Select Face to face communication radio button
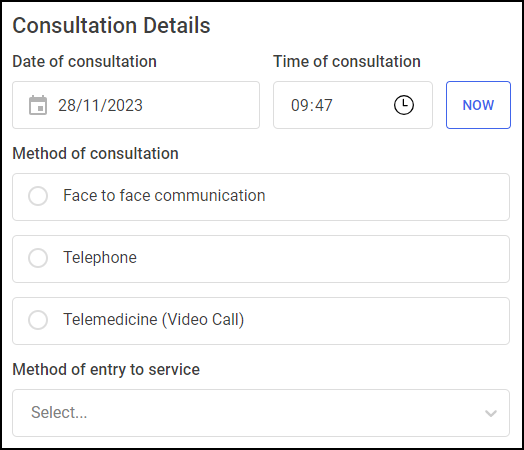Image resolution: width=524 pixels, height=450 pixels. [x=38, y=196]
